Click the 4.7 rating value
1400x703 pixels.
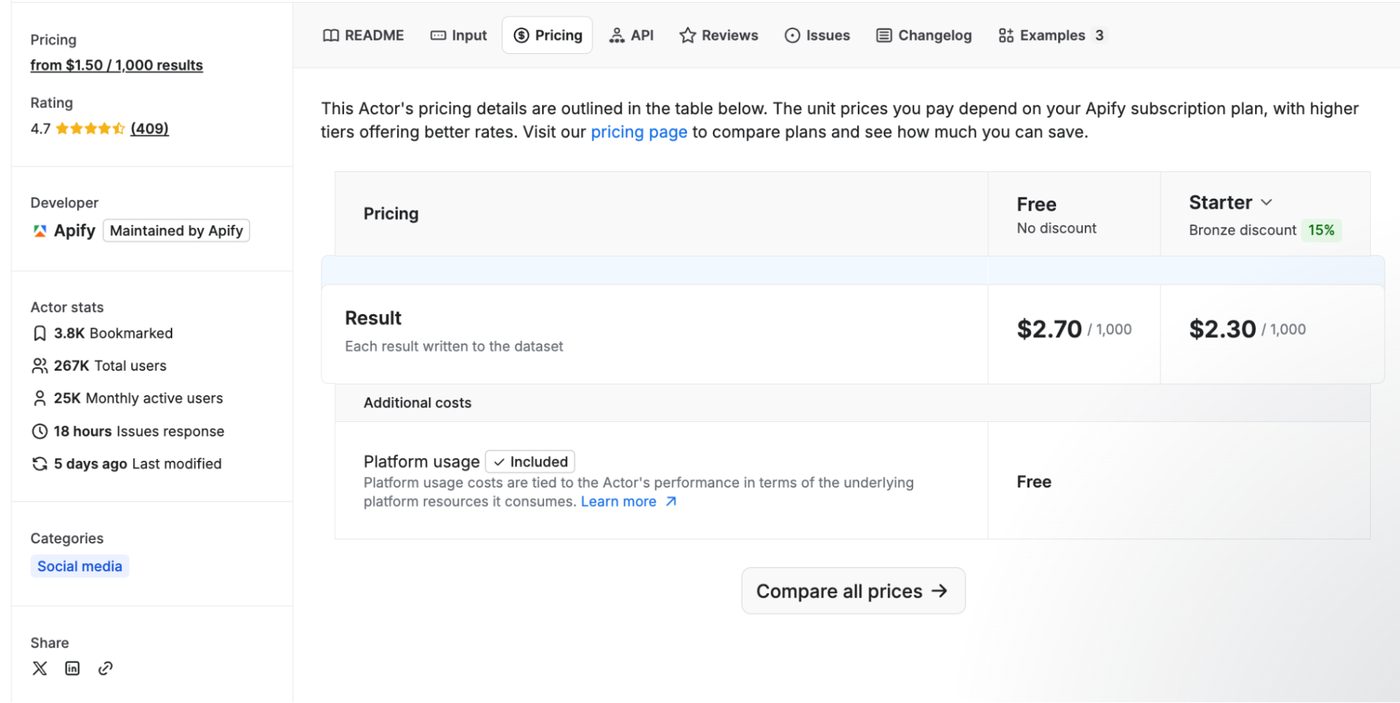pyautogui.click(x=40, y=128)
